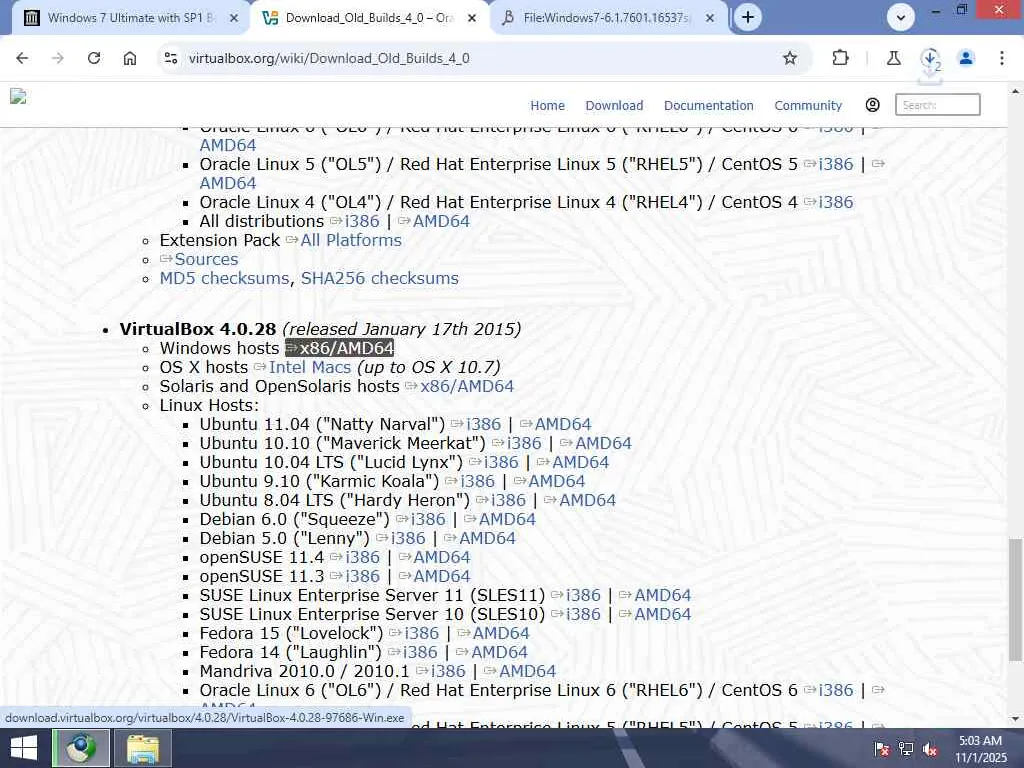Close the Windows 7 Ultimate tab

pyautogui.click(x=234, y=18)
